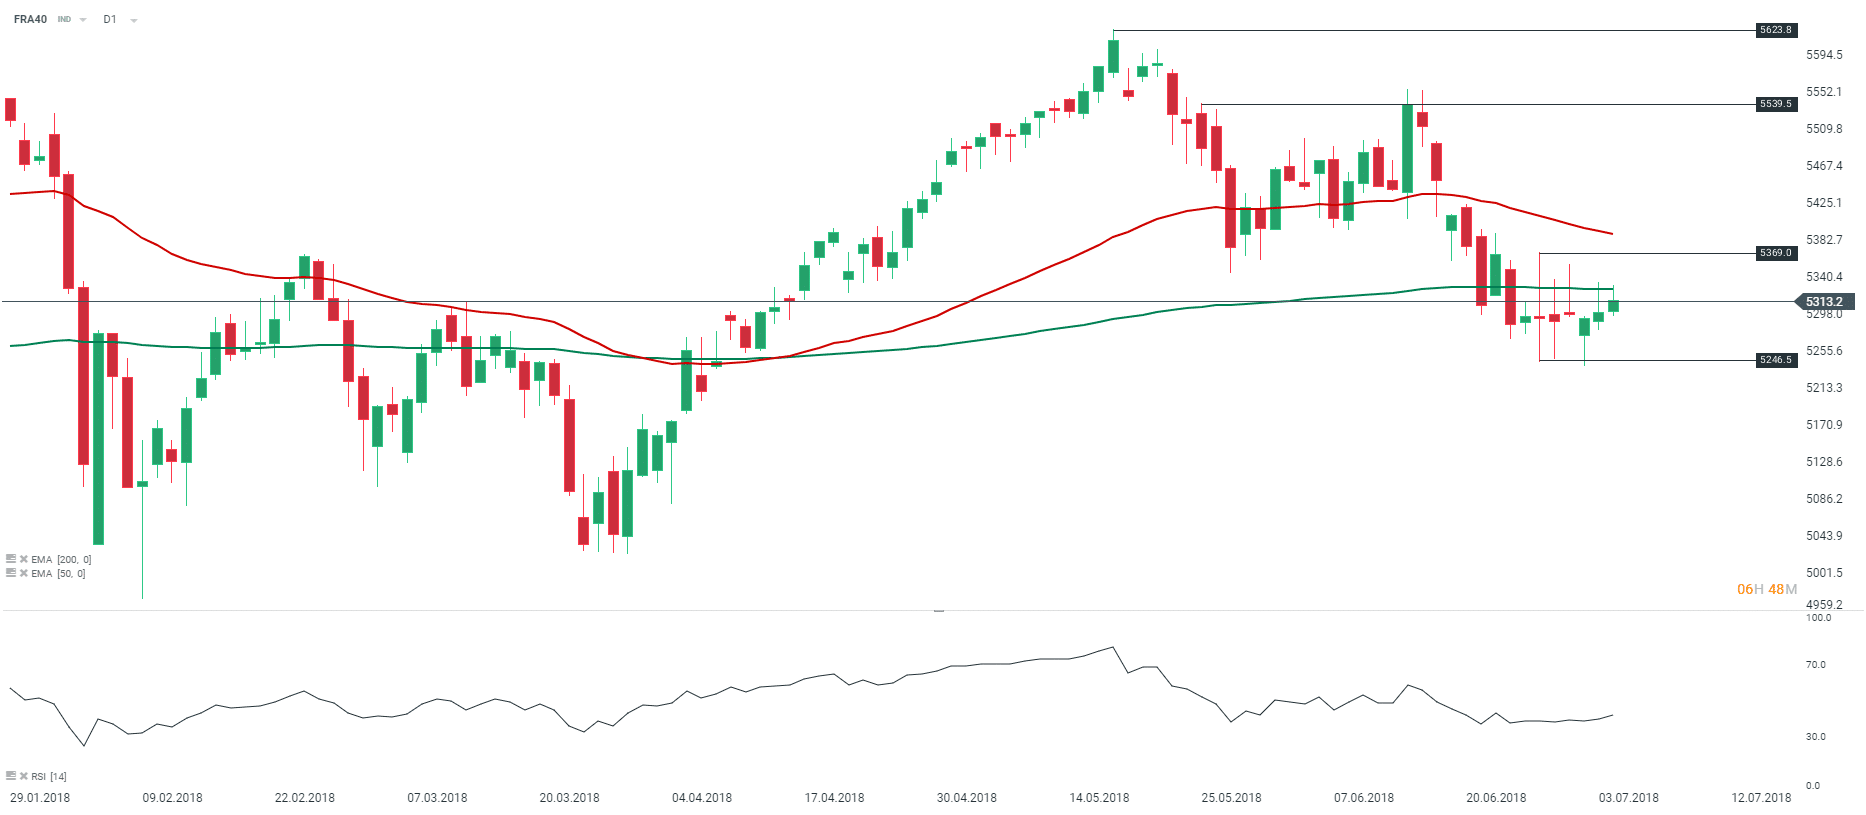Click RSI axis value 30.0
Screen dimensions: 1866x815
1816,737
